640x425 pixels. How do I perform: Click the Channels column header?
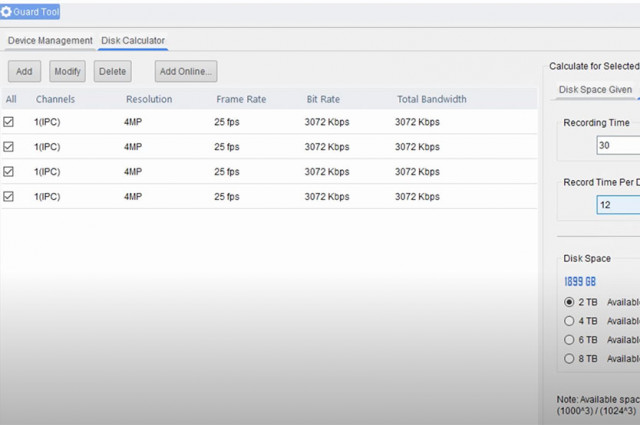coord(56,99)
